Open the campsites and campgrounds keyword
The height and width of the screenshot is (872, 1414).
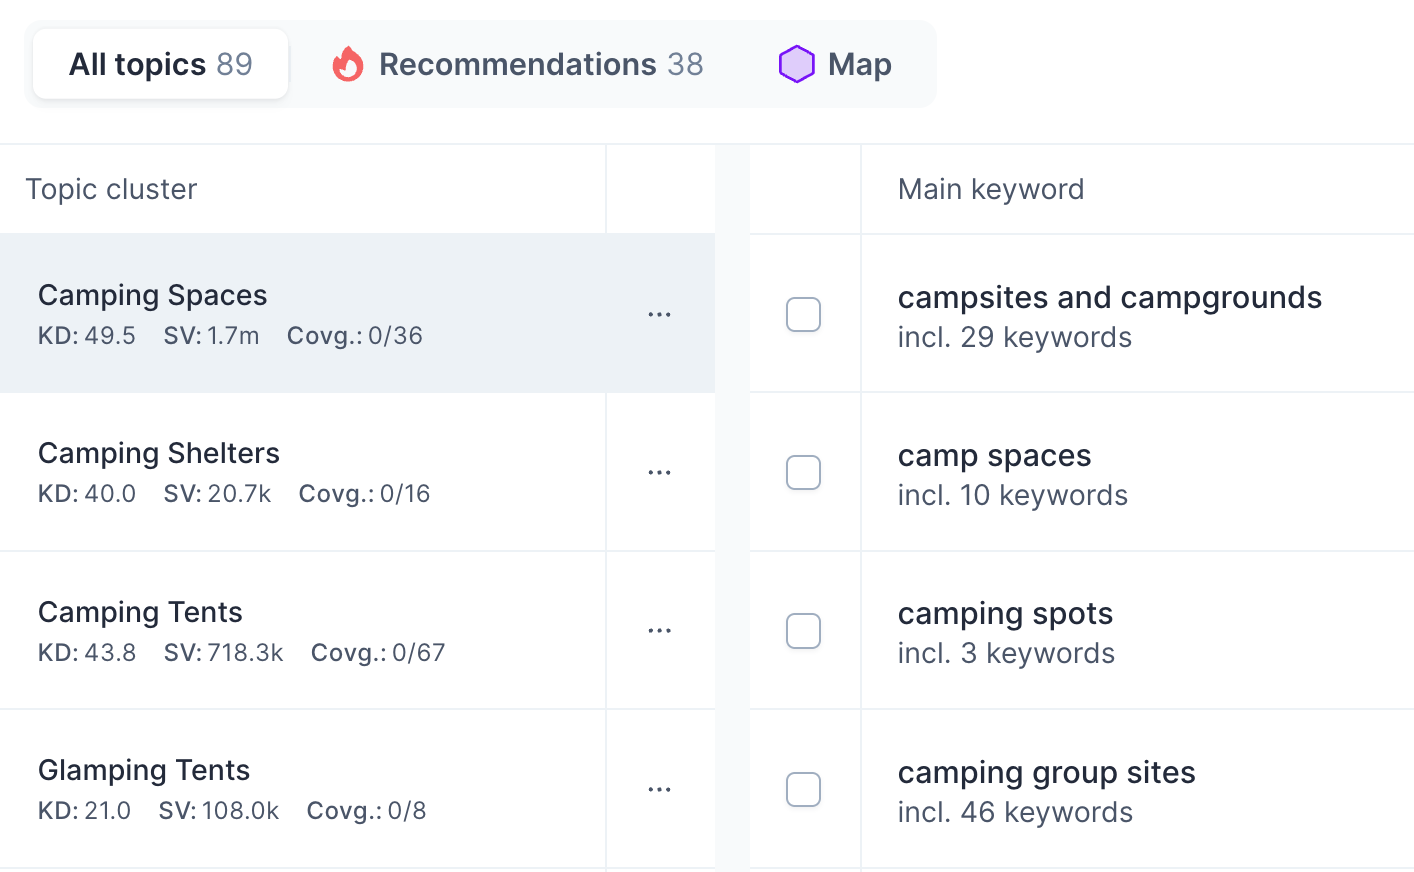[1109, 298]
